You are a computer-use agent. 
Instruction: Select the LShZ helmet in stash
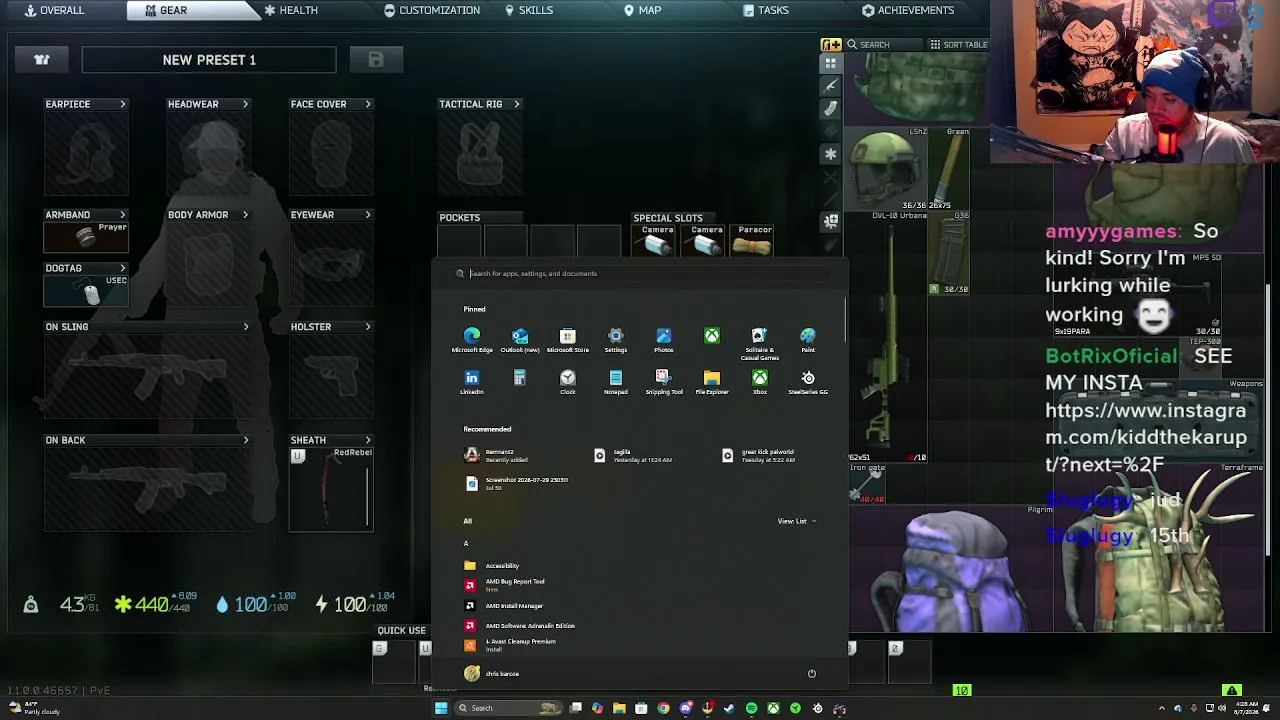click(886, 170)
